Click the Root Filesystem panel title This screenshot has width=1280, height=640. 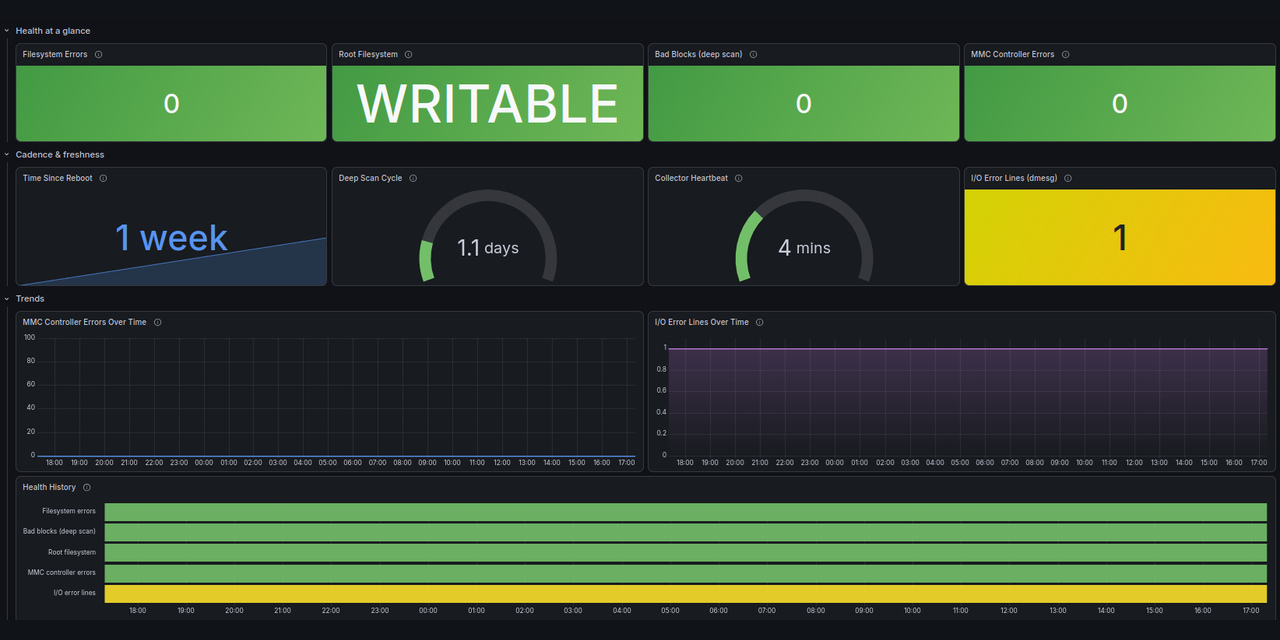(368, 54)
